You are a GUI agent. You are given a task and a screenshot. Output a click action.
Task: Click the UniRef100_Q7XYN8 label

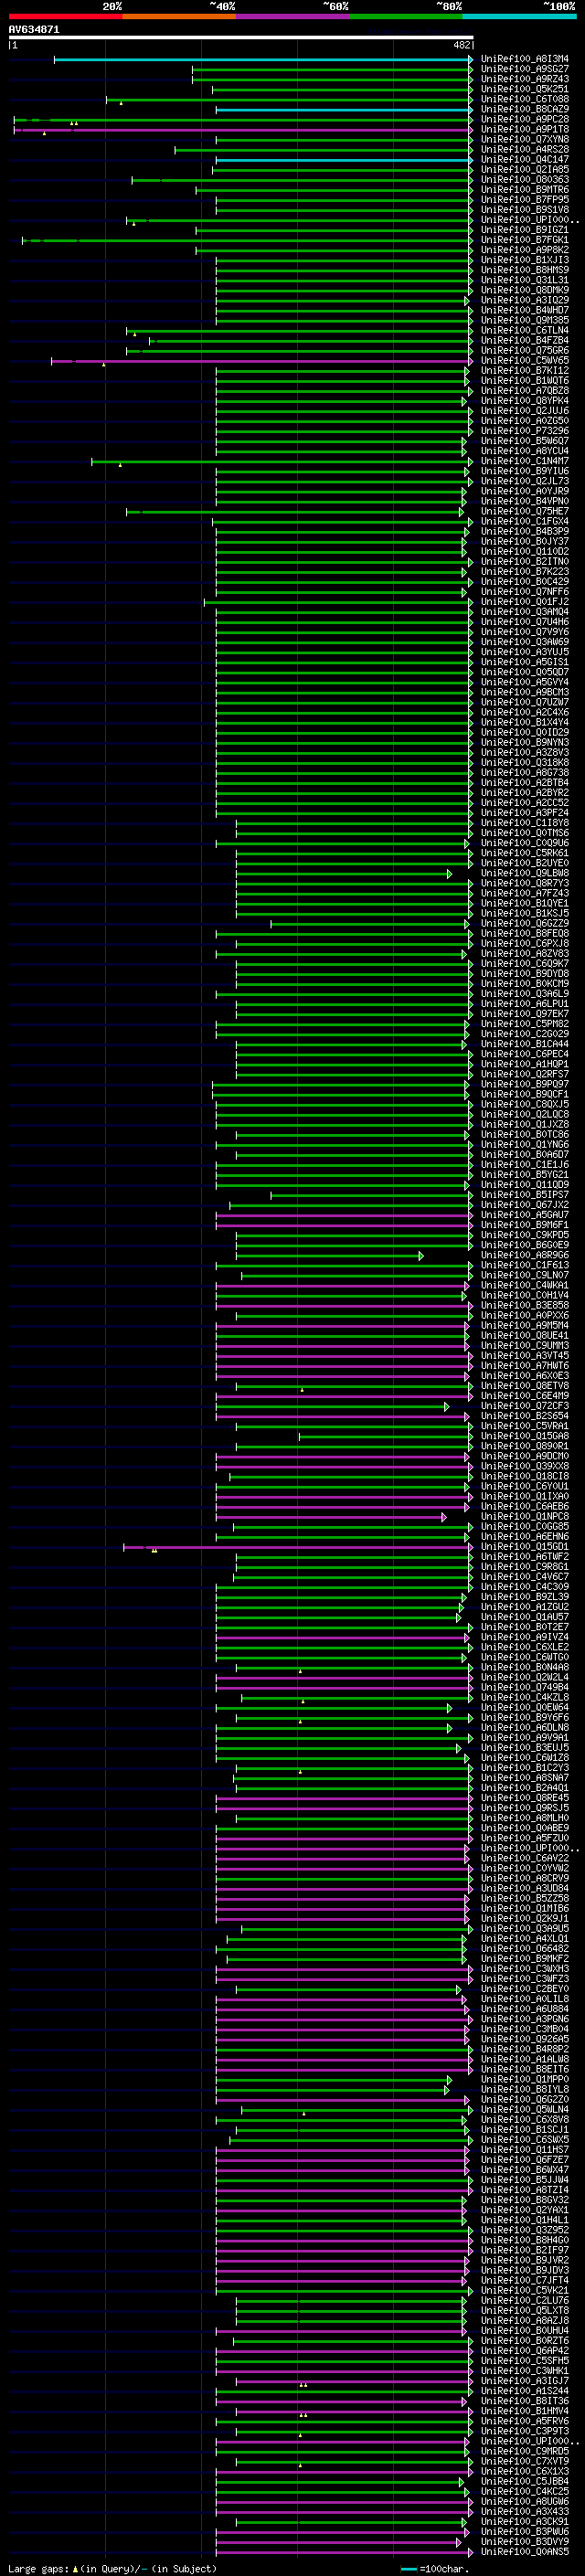point(524,140)
